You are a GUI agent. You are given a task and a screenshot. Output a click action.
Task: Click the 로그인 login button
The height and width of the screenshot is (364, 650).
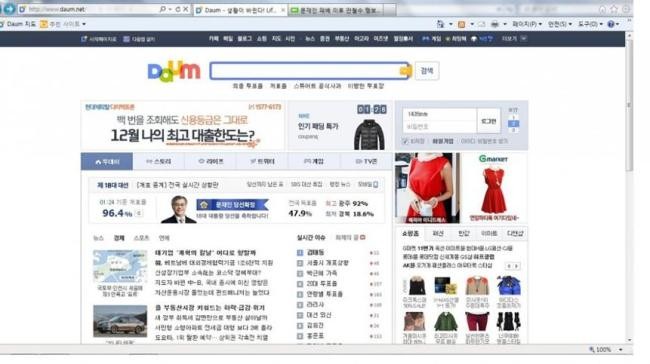coord(489,121)
